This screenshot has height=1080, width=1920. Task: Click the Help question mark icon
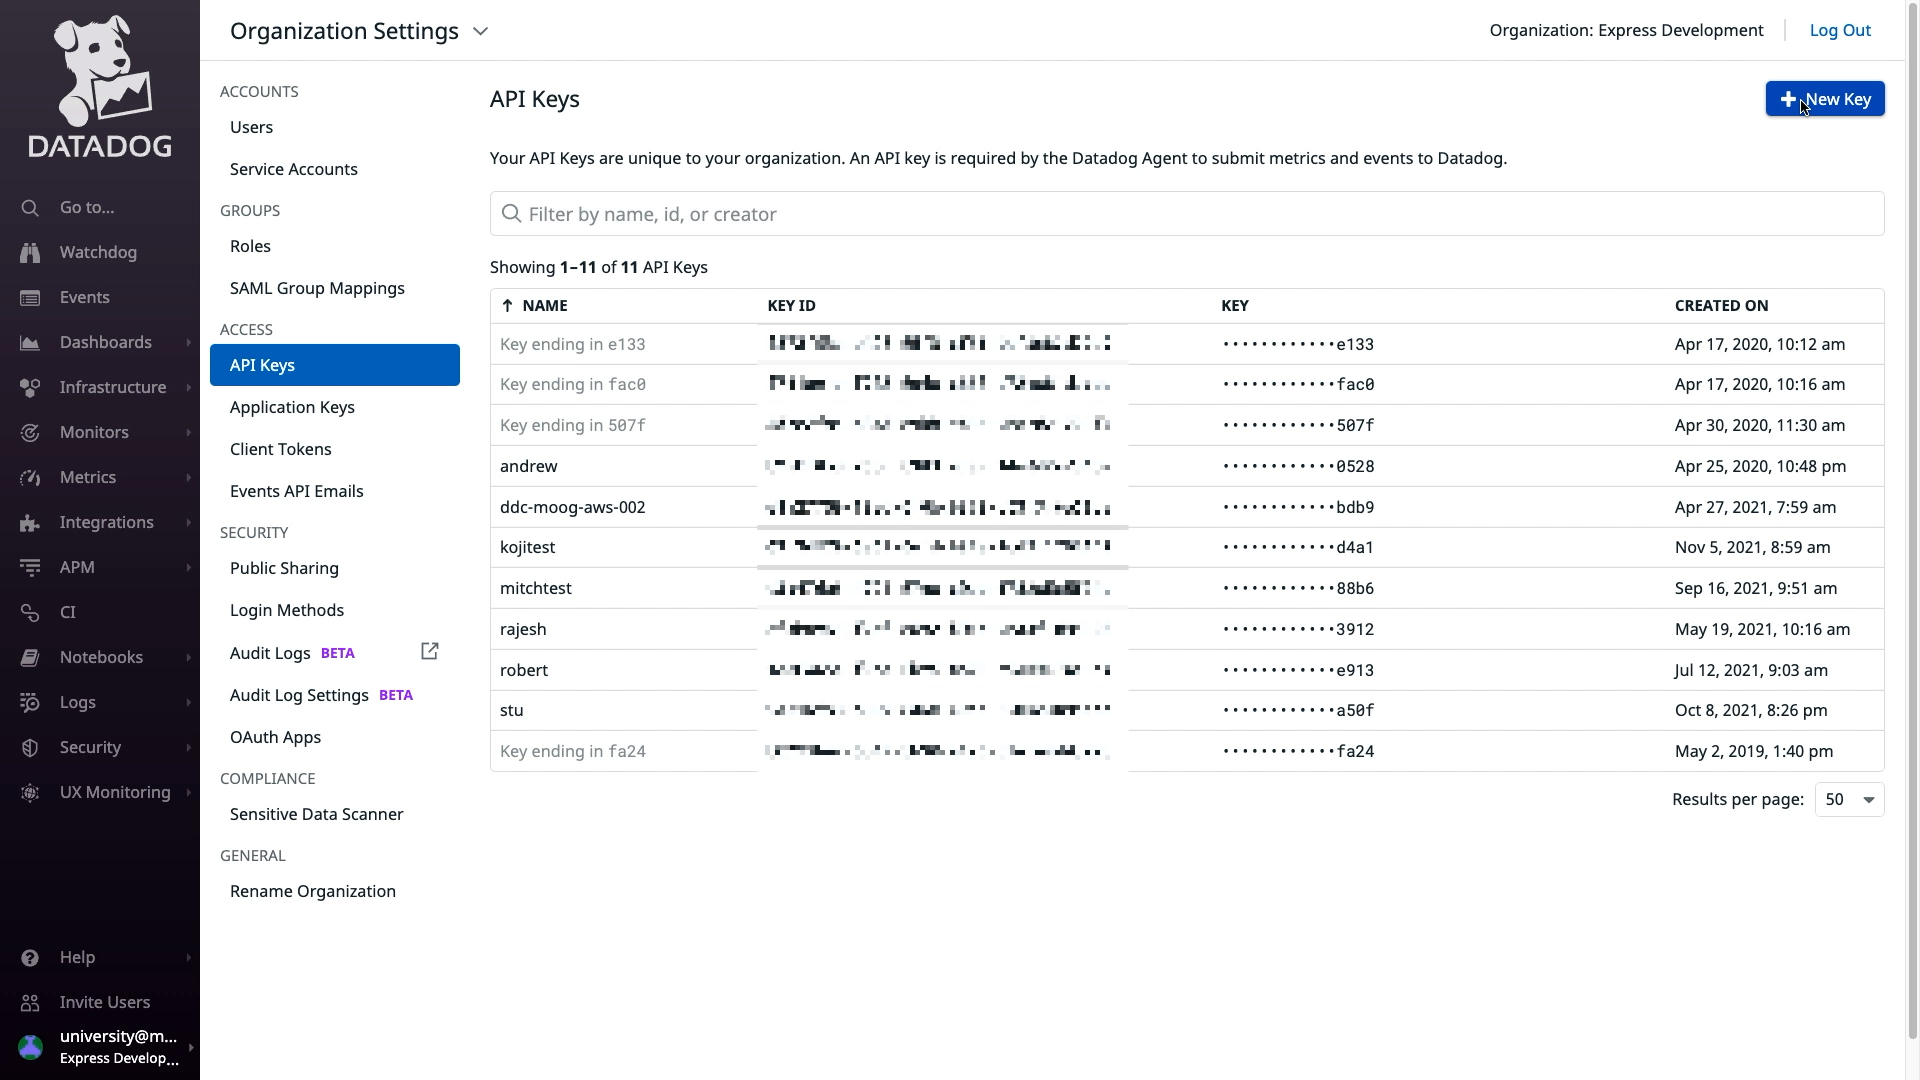click(30, 958)
